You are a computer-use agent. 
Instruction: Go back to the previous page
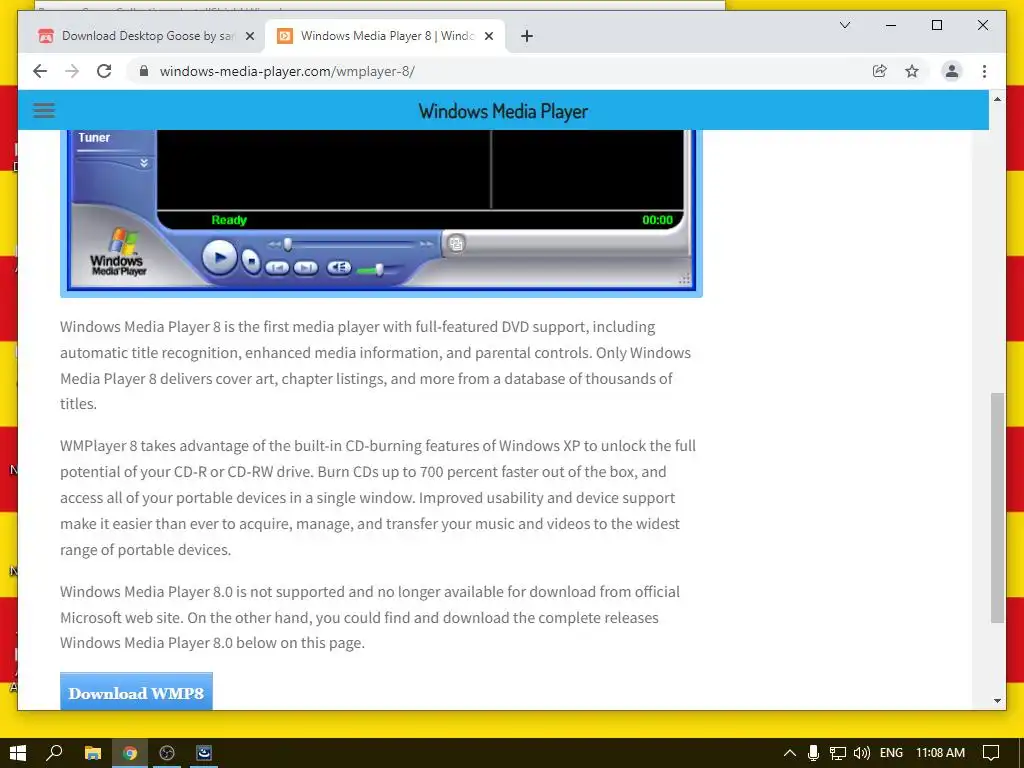[x=40, y=71]
